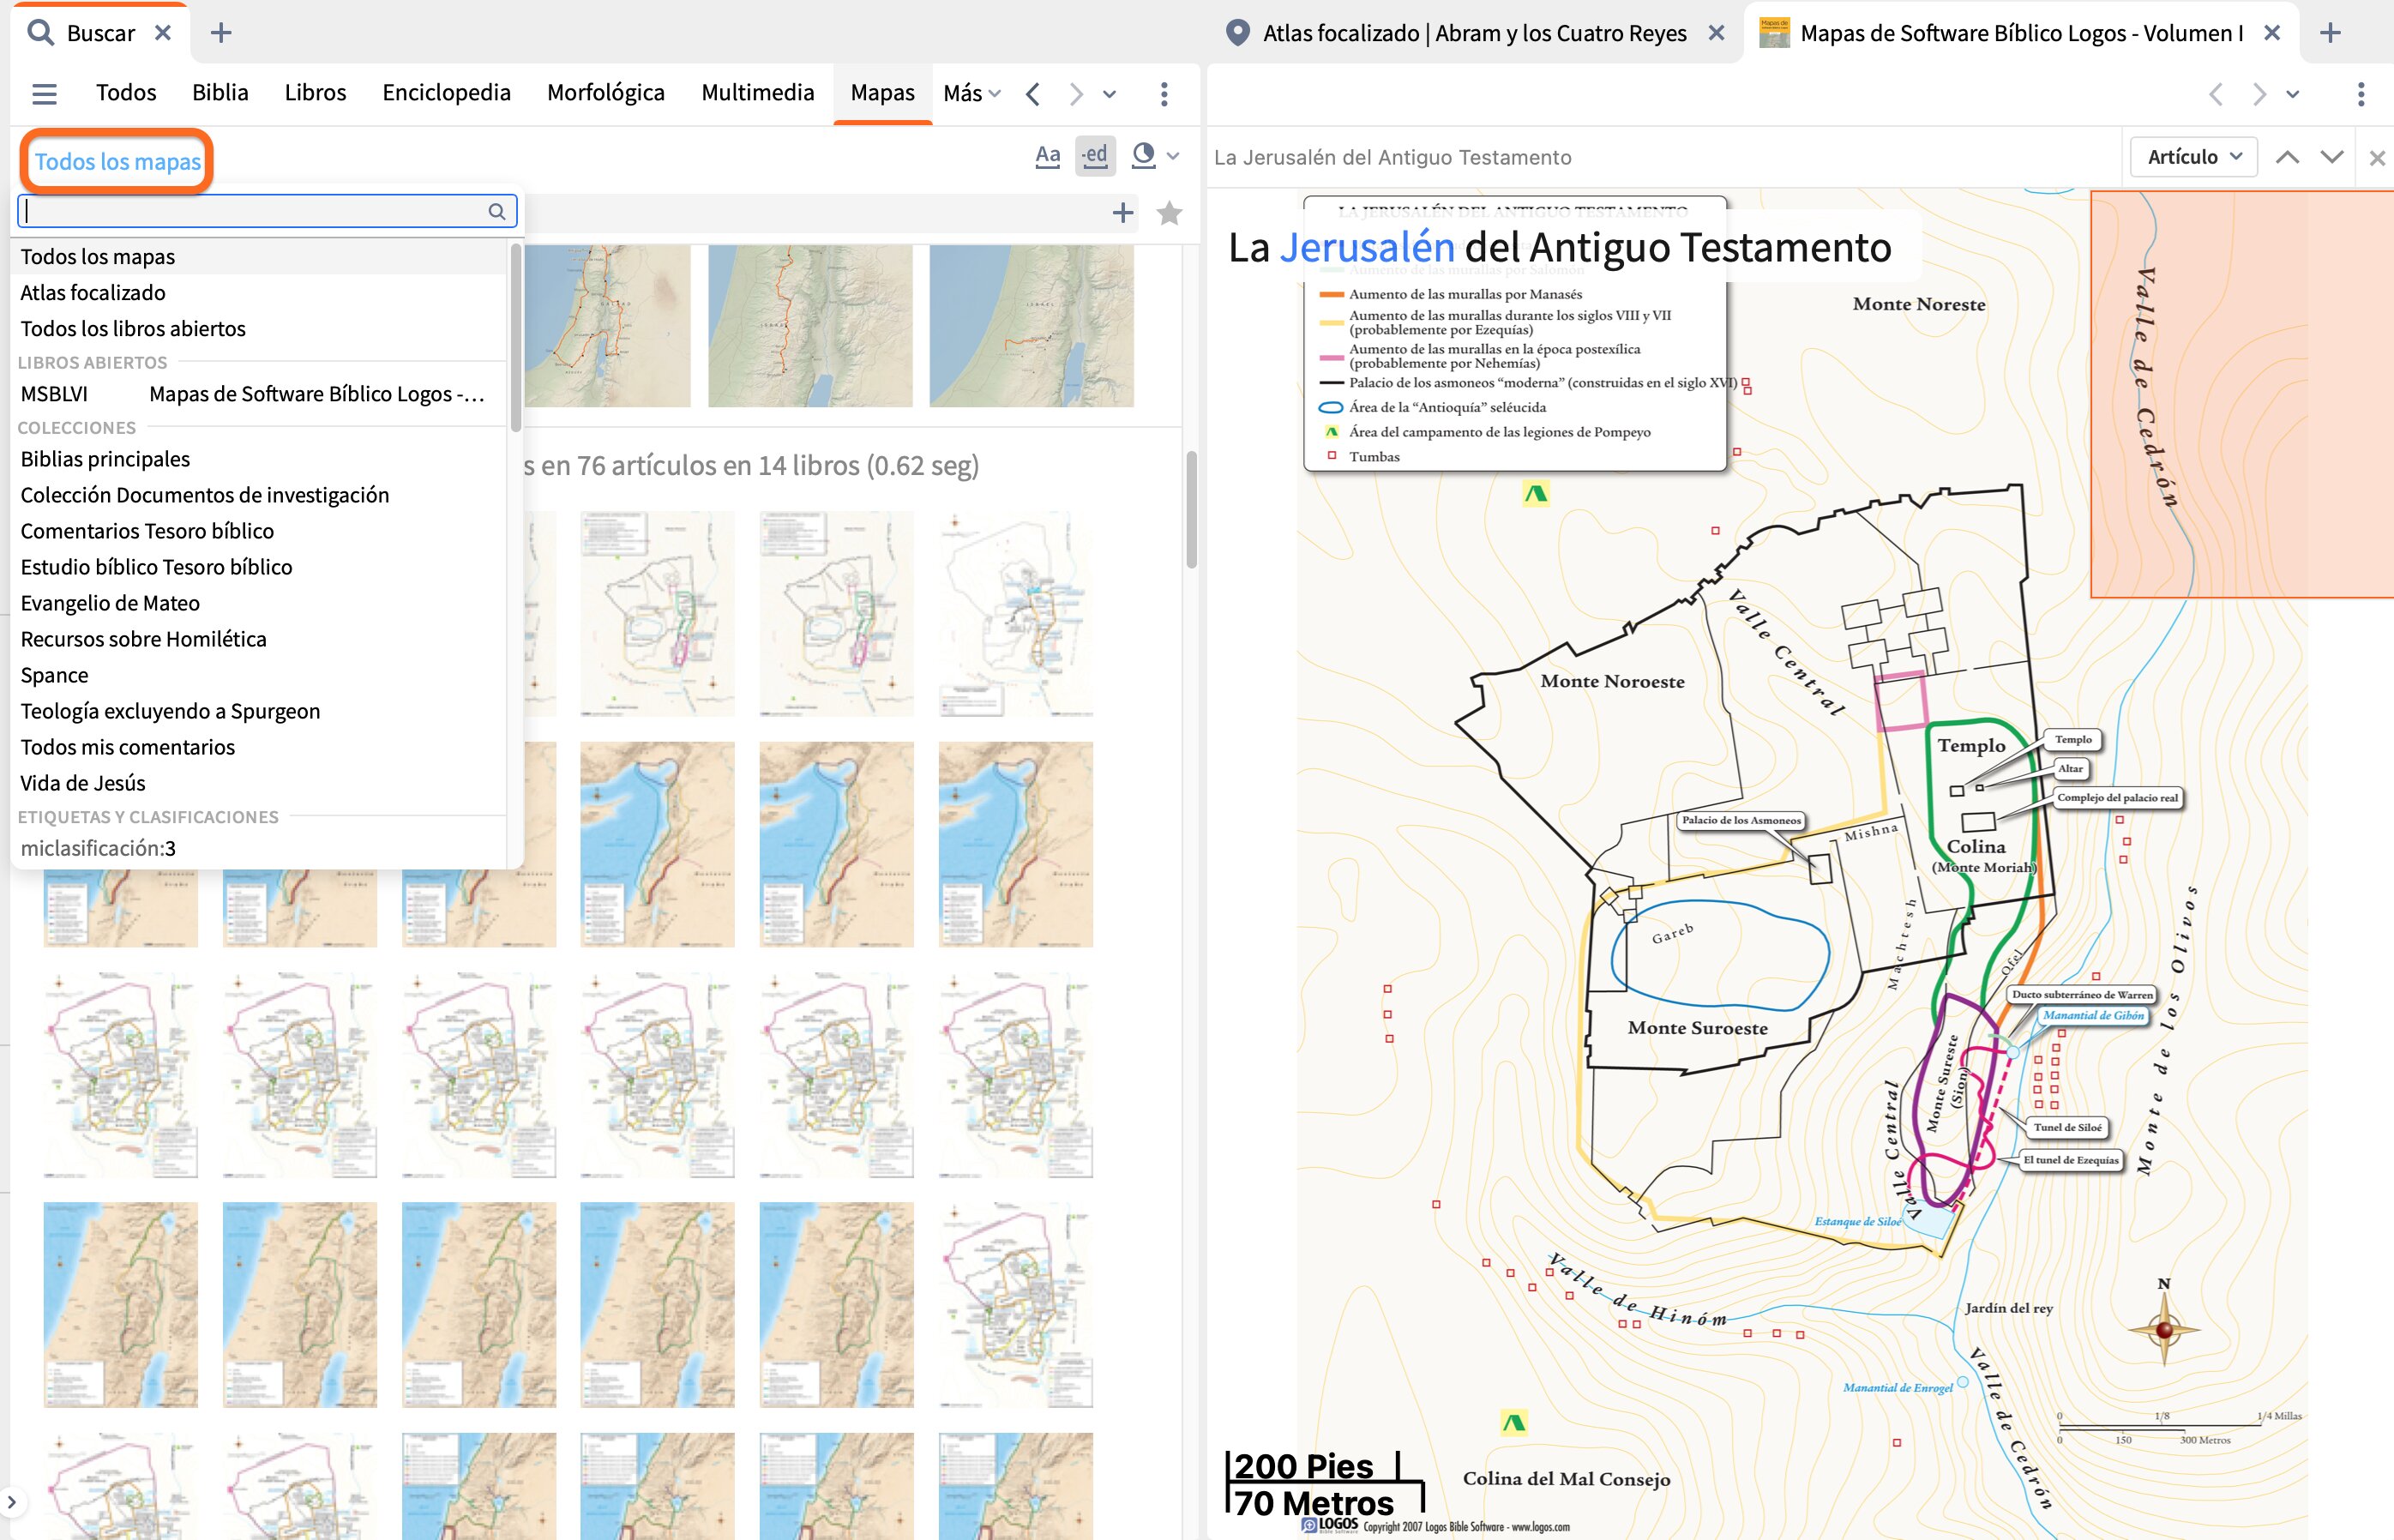This screenshot has height=1540, width=2394.
Task: Select Mapas search type
Action: pos(882,93)
